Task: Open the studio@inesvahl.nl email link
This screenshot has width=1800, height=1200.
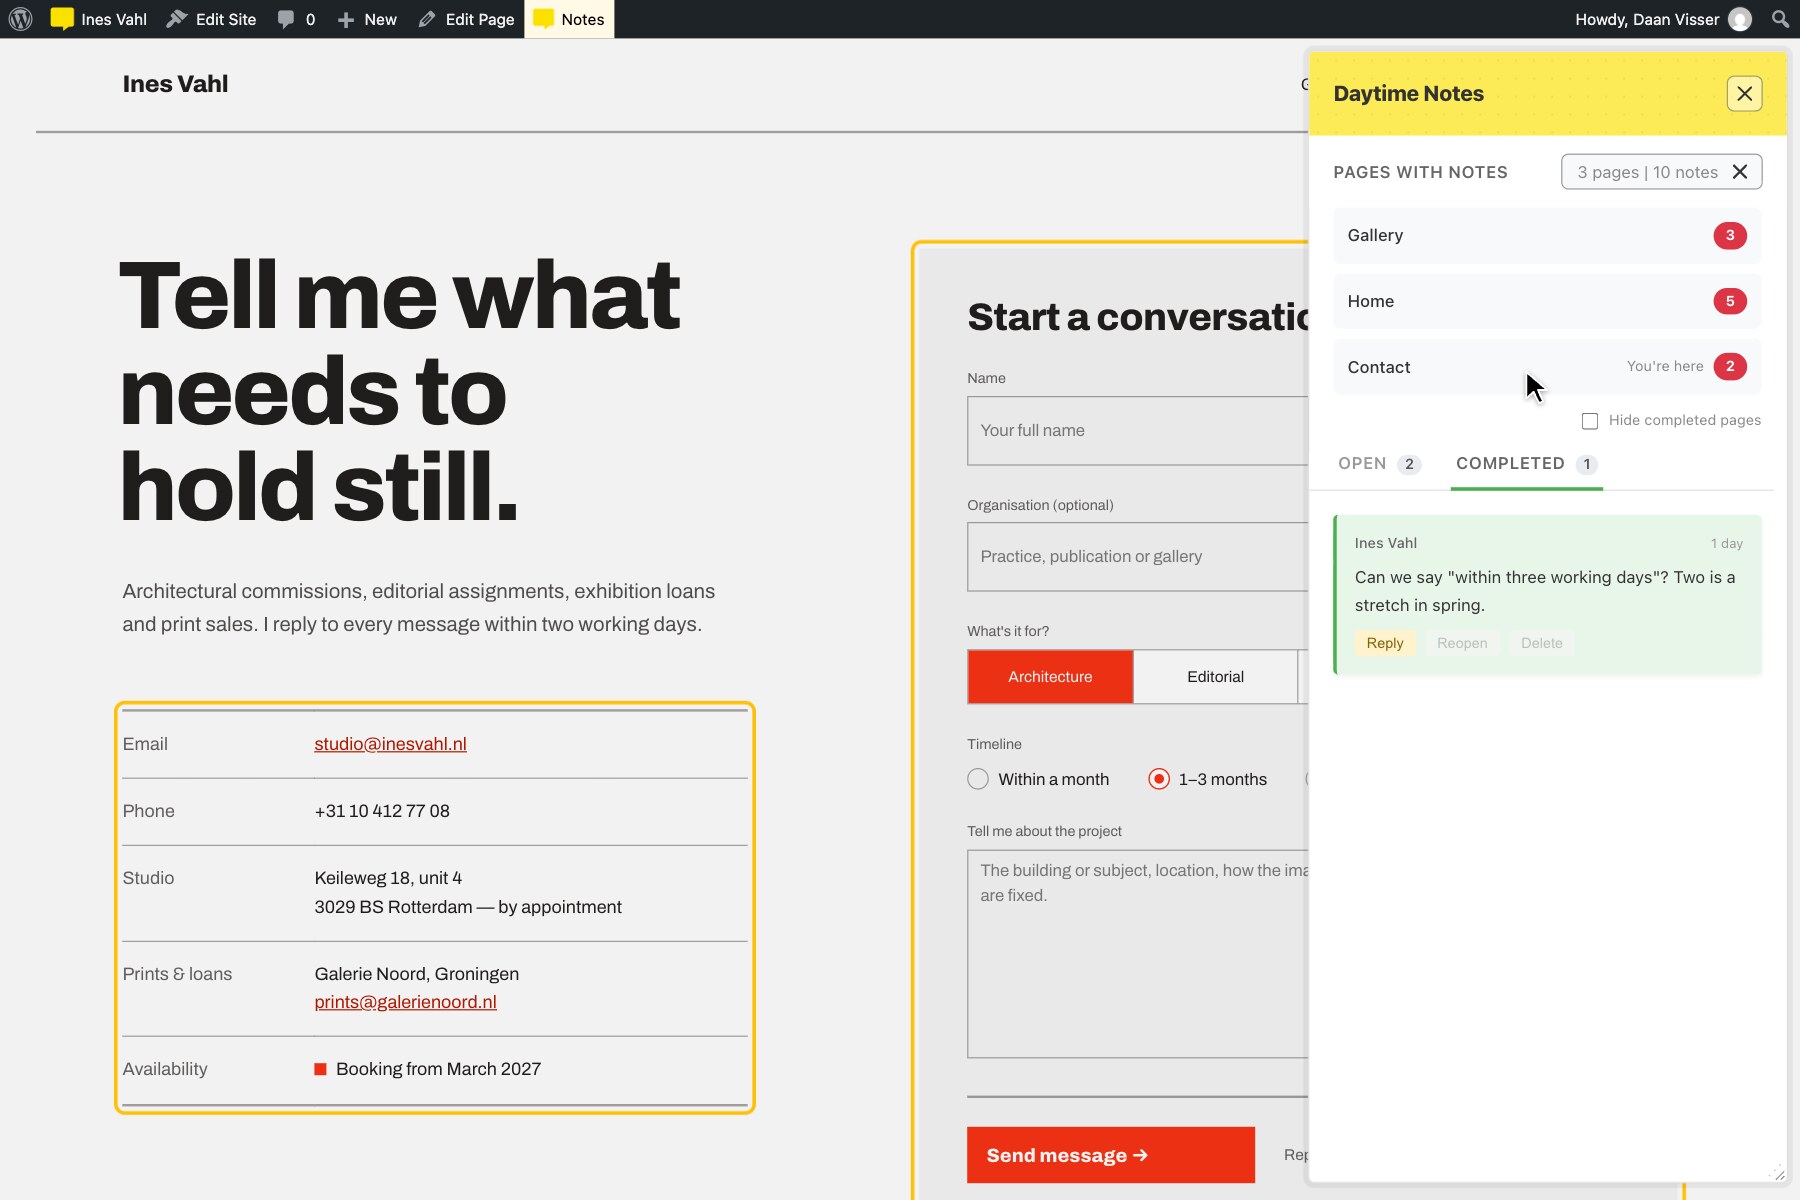Action: point(390,744)
